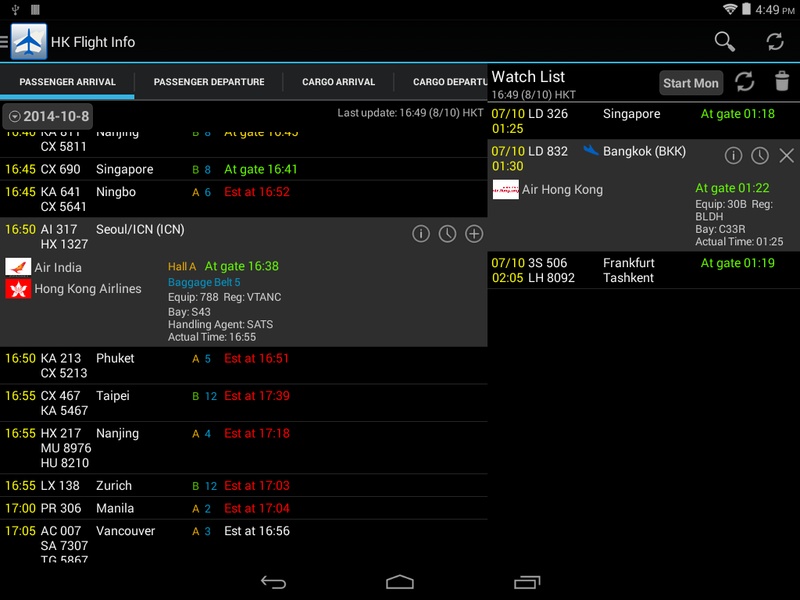Refresh the Watch List
The height and width of the screenshot is (600, 800).
[x=744, y=82]
